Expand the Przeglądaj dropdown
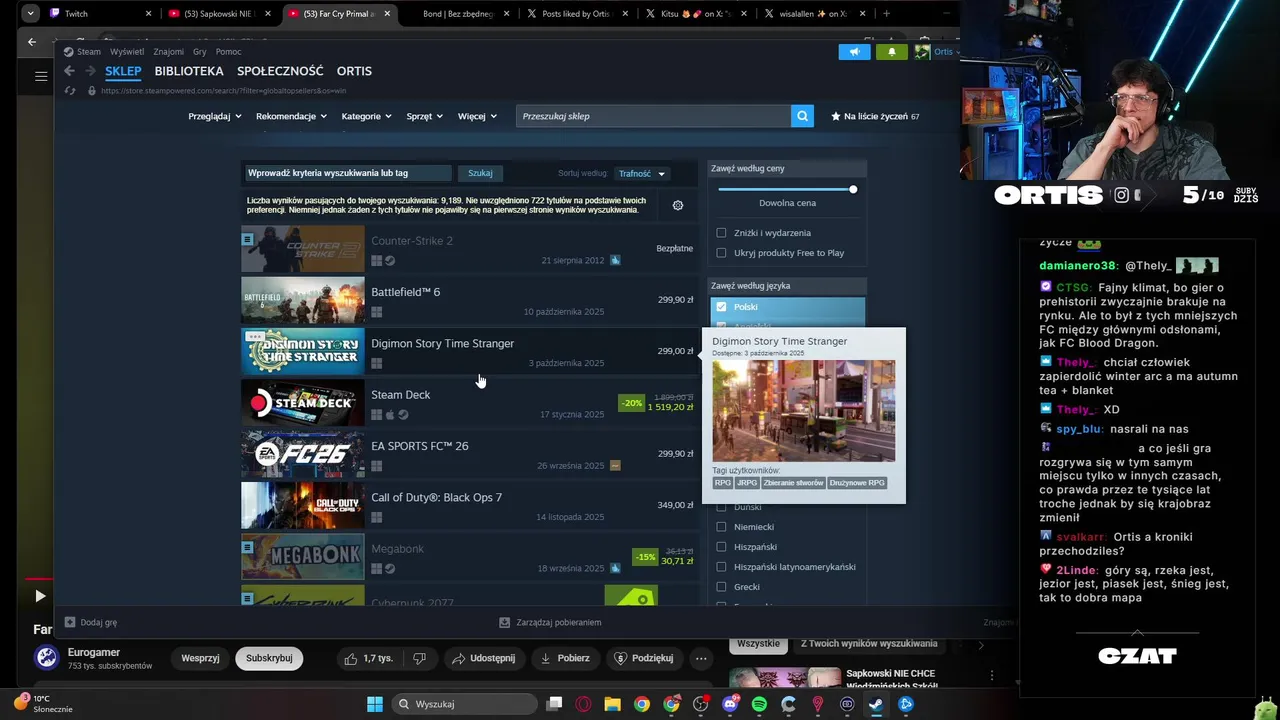The height and width of the screenshot is (720, 1280). coord(215,116)
